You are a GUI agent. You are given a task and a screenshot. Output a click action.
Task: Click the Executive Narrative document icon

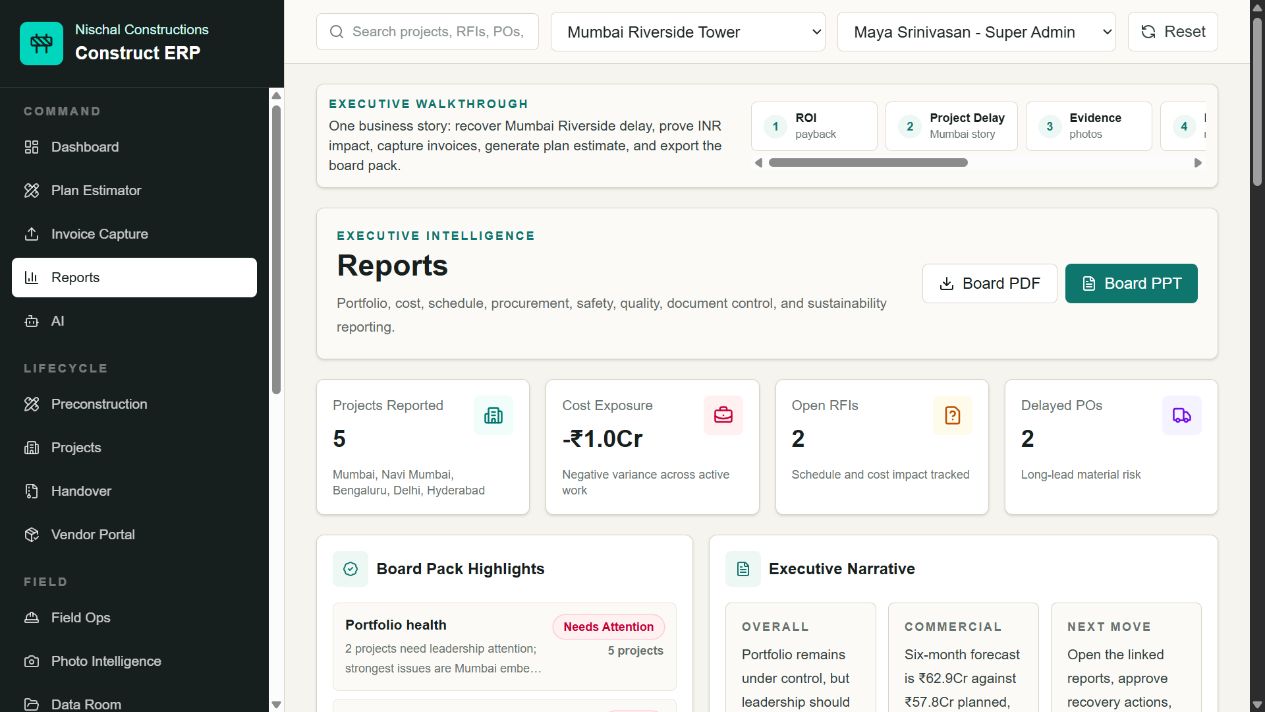click(743, 569)
